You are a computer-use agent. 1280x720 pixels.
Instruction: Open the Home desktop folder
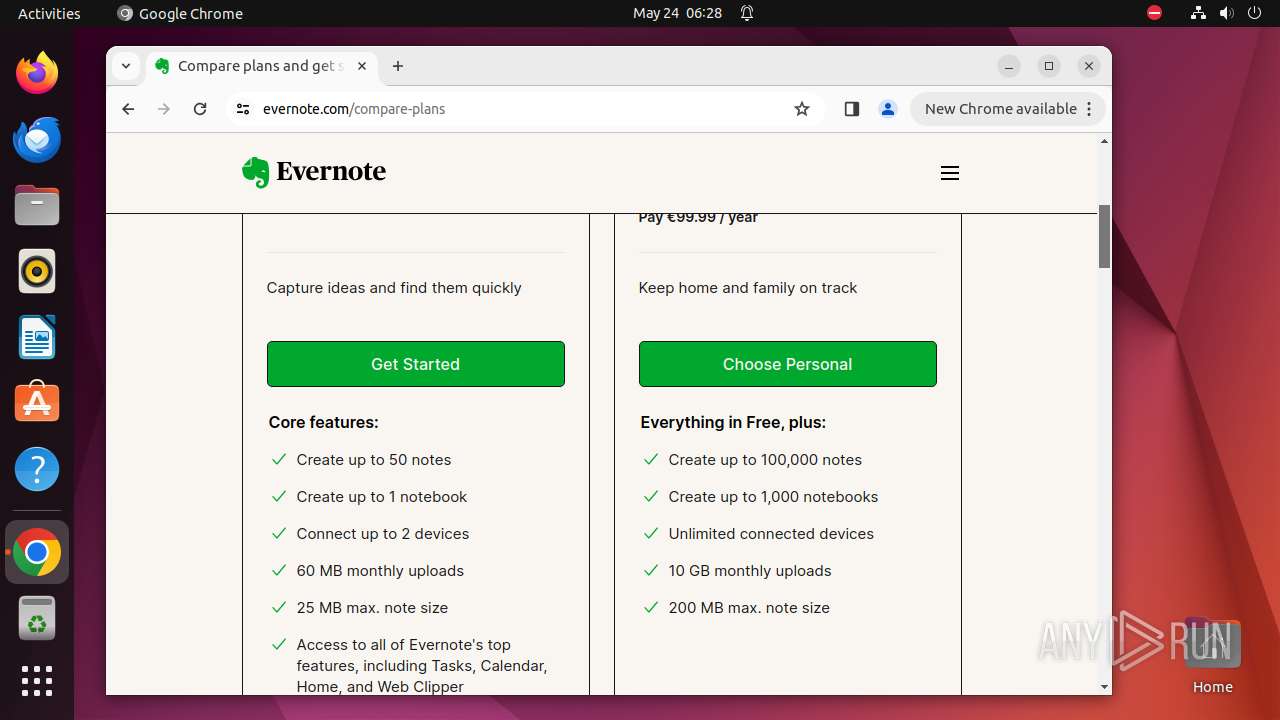pyautogui.click(x=1212, y=655)
